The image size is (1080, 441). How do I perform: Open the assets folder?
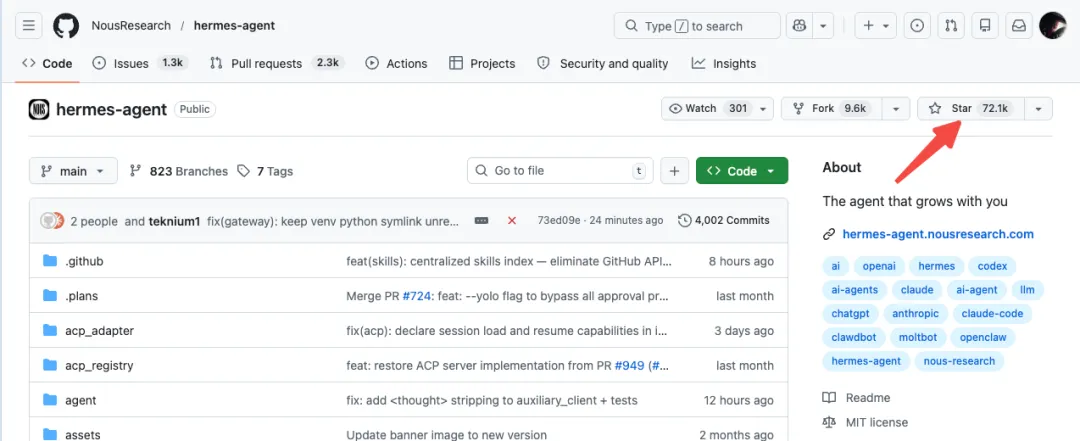click(x=83, y=435)
